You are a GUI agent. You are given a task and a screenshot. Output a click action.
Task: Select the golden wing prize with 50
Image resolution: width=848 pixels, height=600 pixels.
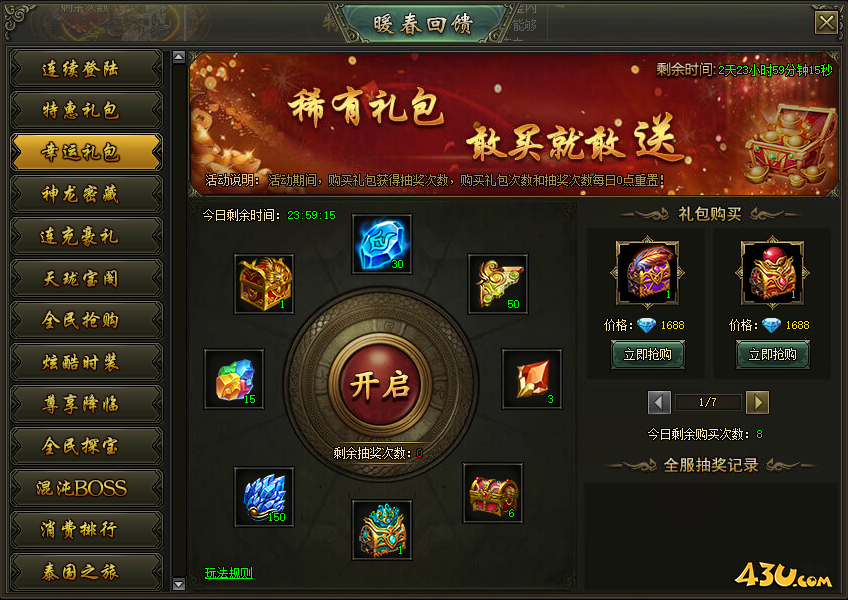(x=498, y=284)
